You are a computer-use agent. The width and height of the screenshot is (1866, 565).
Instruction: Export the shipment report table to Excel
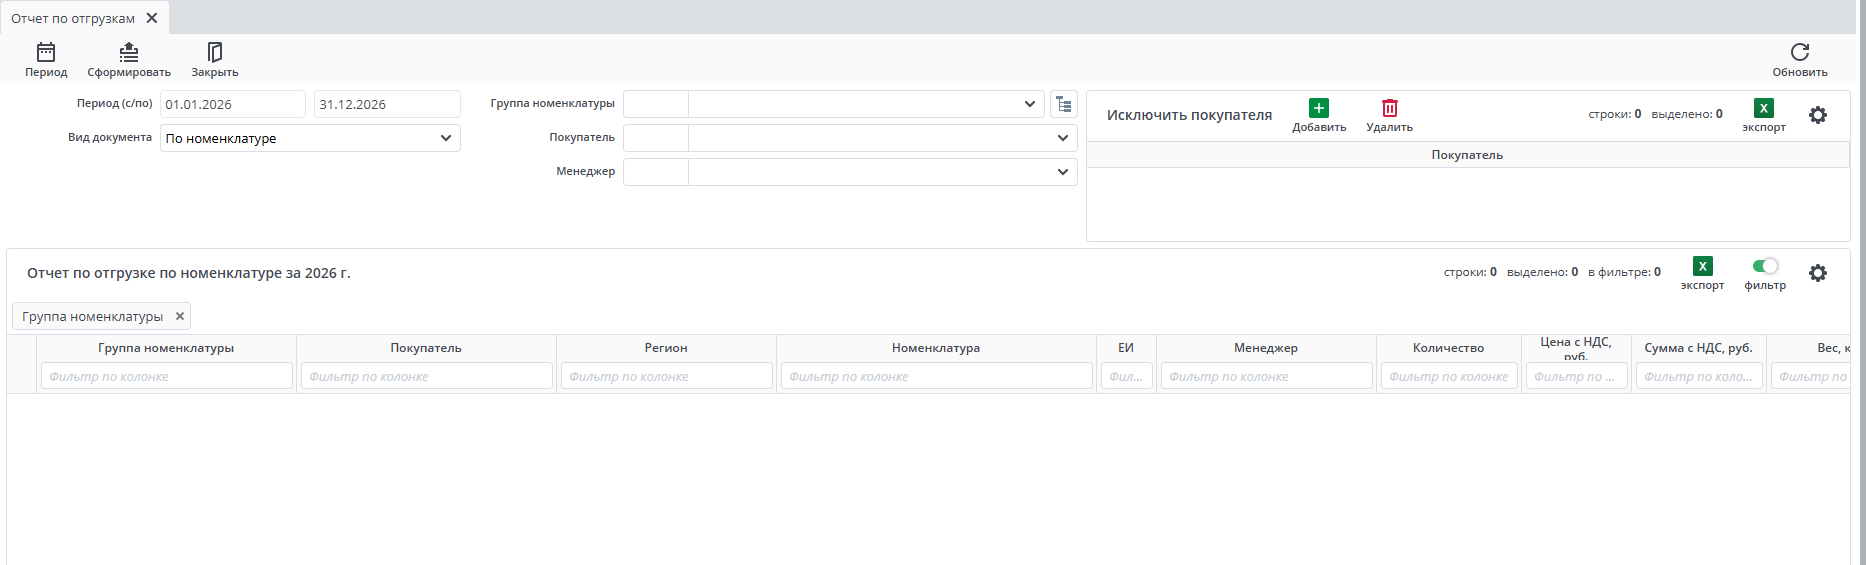pyautogui.click(x=1702, y=266)
